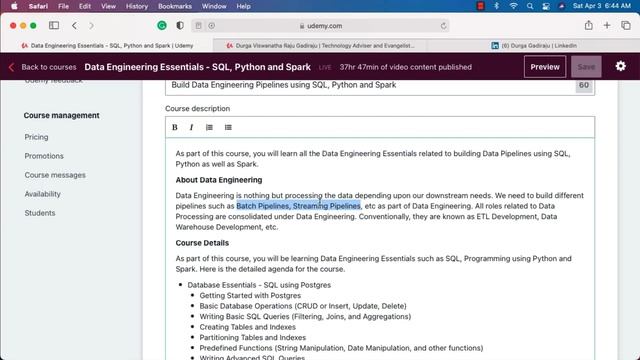Insert numbered list in description editor

209,127
